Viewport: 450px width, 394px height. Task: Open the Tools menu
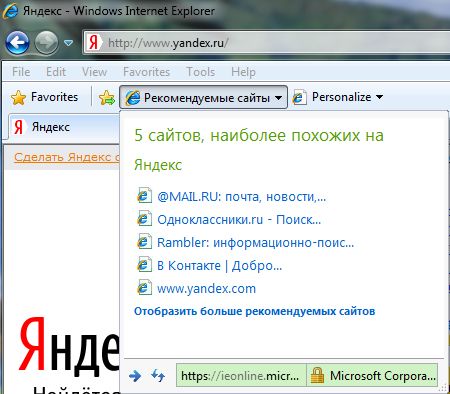[x=200, y=72]
